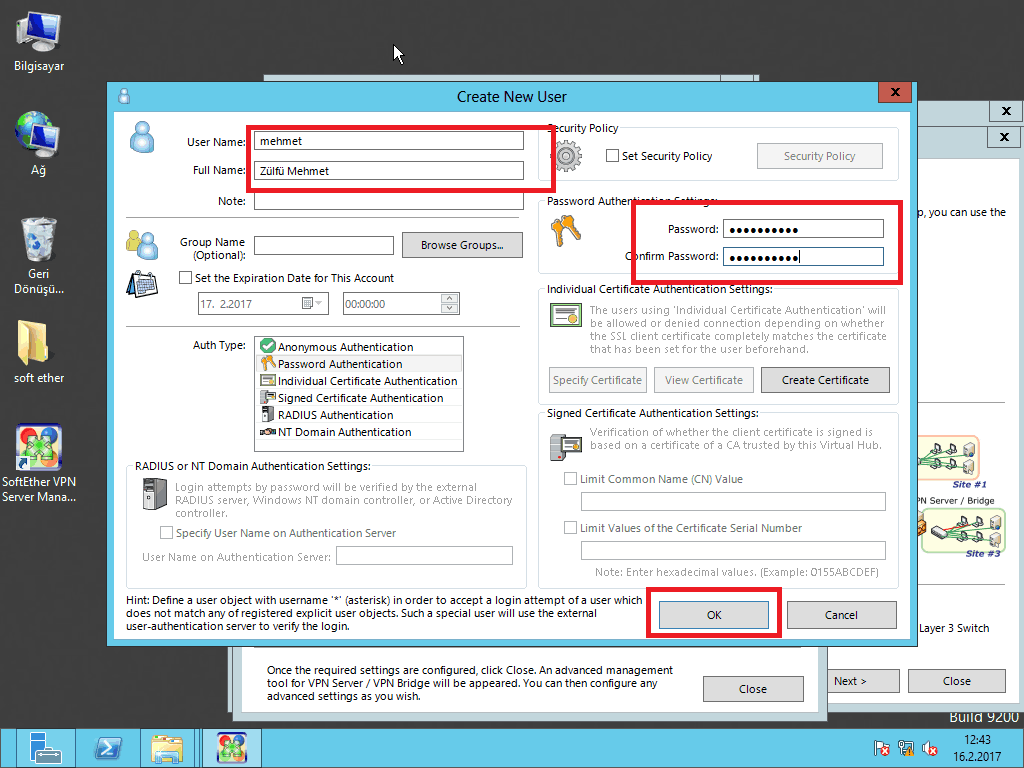This screenshot has height=768, width=1024.
Task: Enable the Set Security Policy checkbox
Action: pos(614,156)
